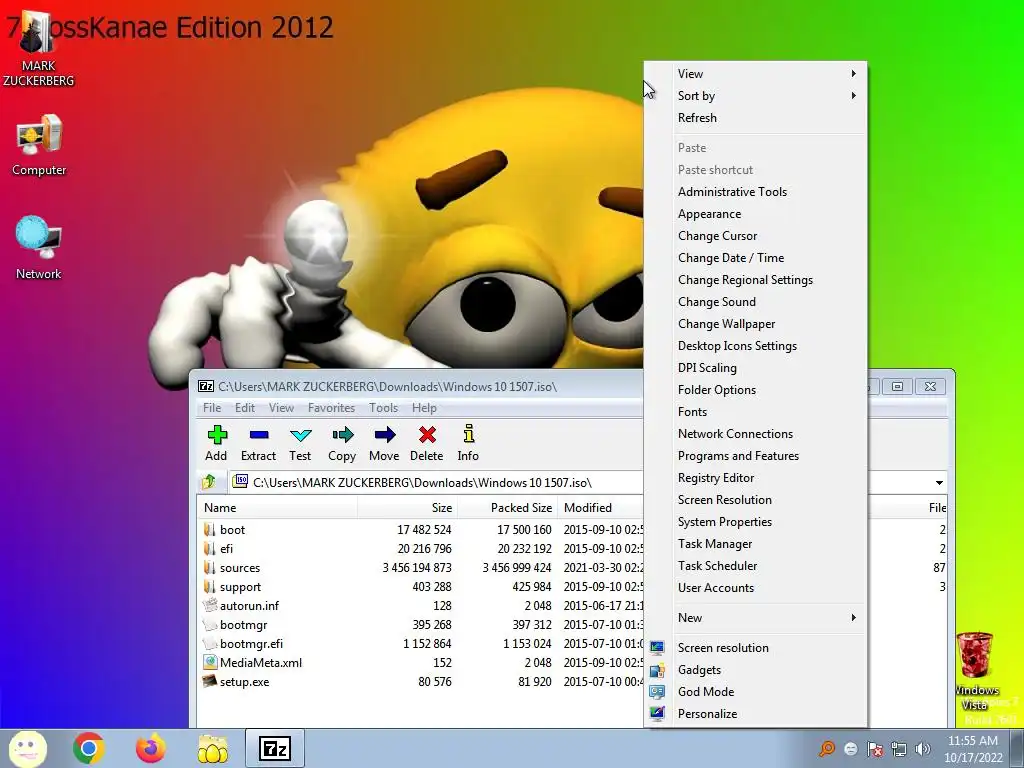Select the setup.exe file icon
This screenshot has width=1024, height=768.
(x=210, y=681)
